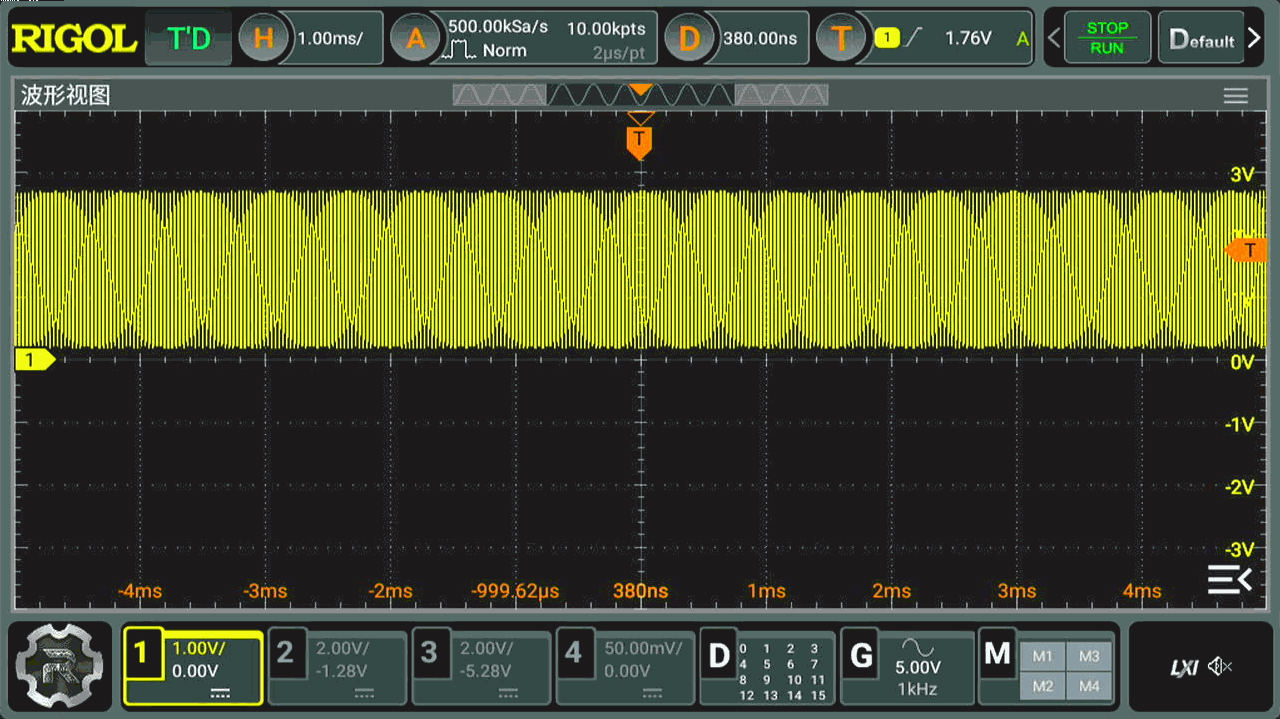
Task: Toggle the muted speaker sound icon
Action: tap(1220, 667)
